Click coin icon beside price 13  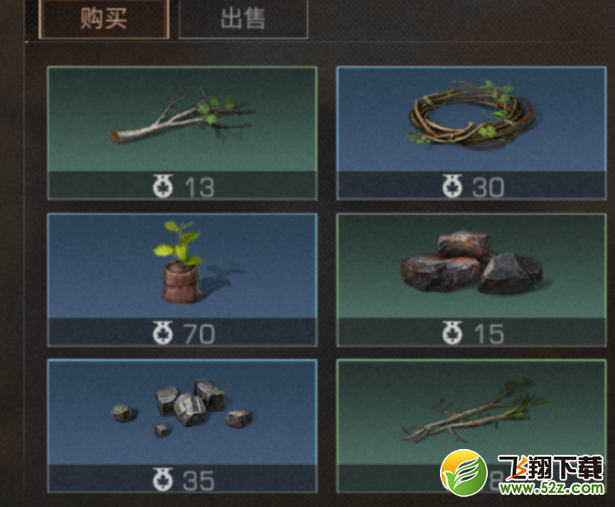pos(163,186)
